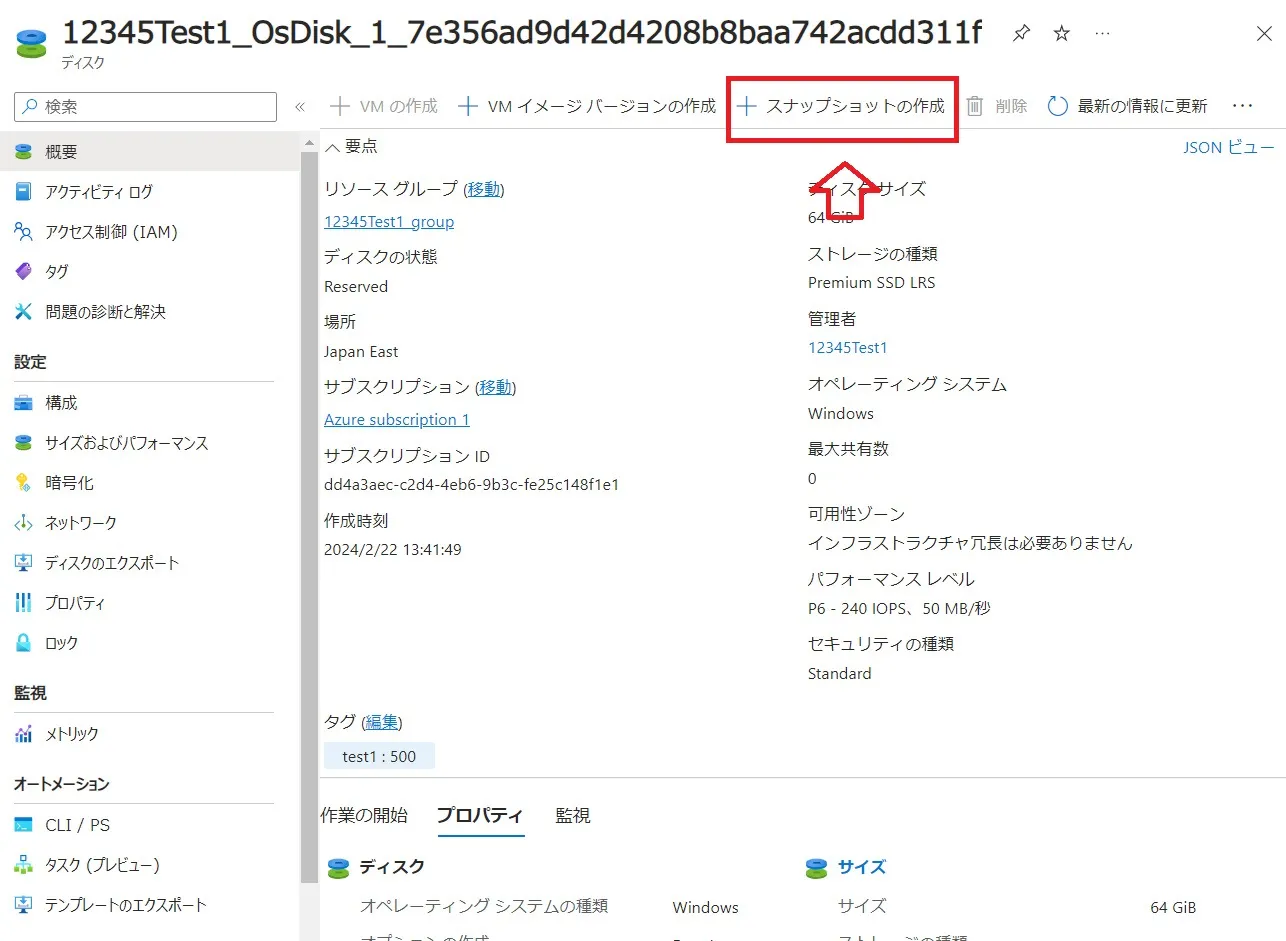The image size is (1286, 941).
Task: Open 概要 in sidebar
Action: 150,152
